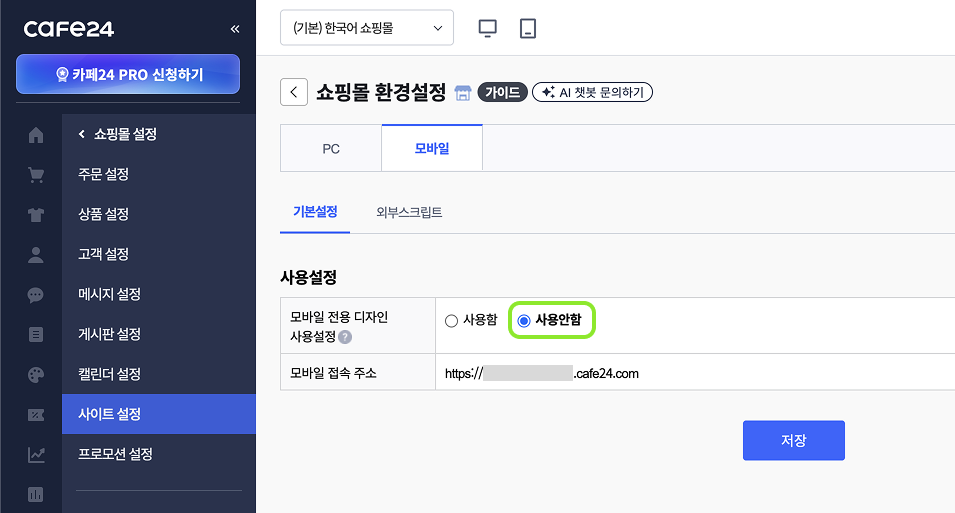
Task: Open the t-shirt products icon
Action: click(x=36, y=214)
